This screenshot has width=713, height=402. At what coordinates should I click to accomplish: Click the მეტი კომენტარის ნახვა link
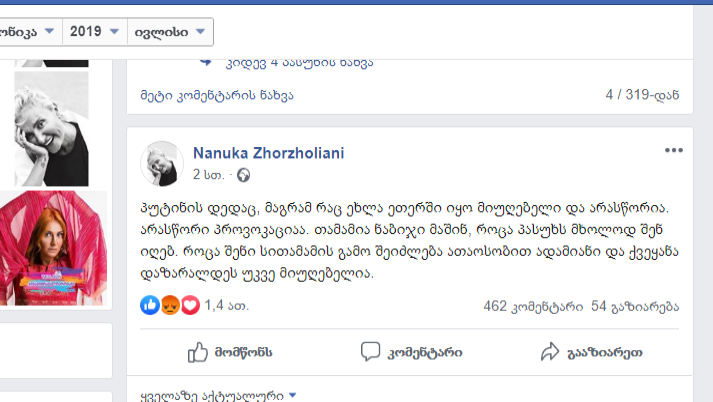(x=217, y=95)
